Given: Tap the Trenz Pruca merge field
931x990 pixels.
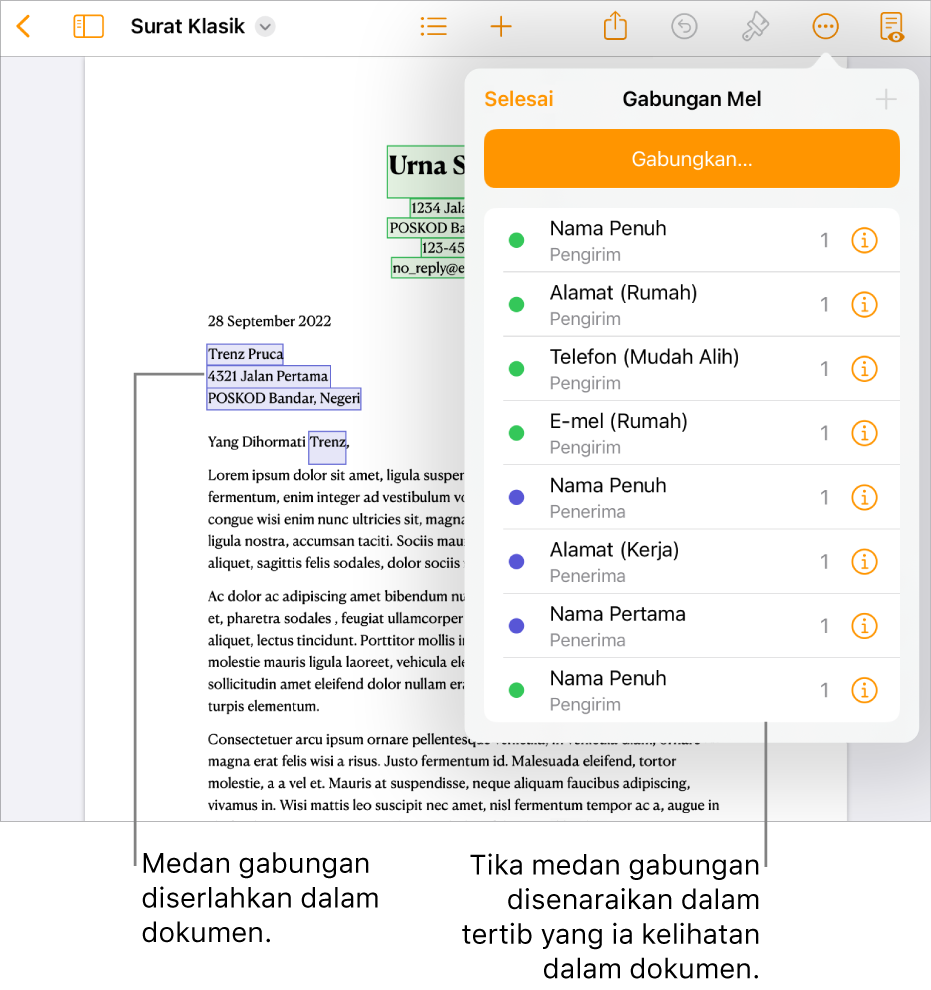Looking at the screenshot, I should point(246,354).
